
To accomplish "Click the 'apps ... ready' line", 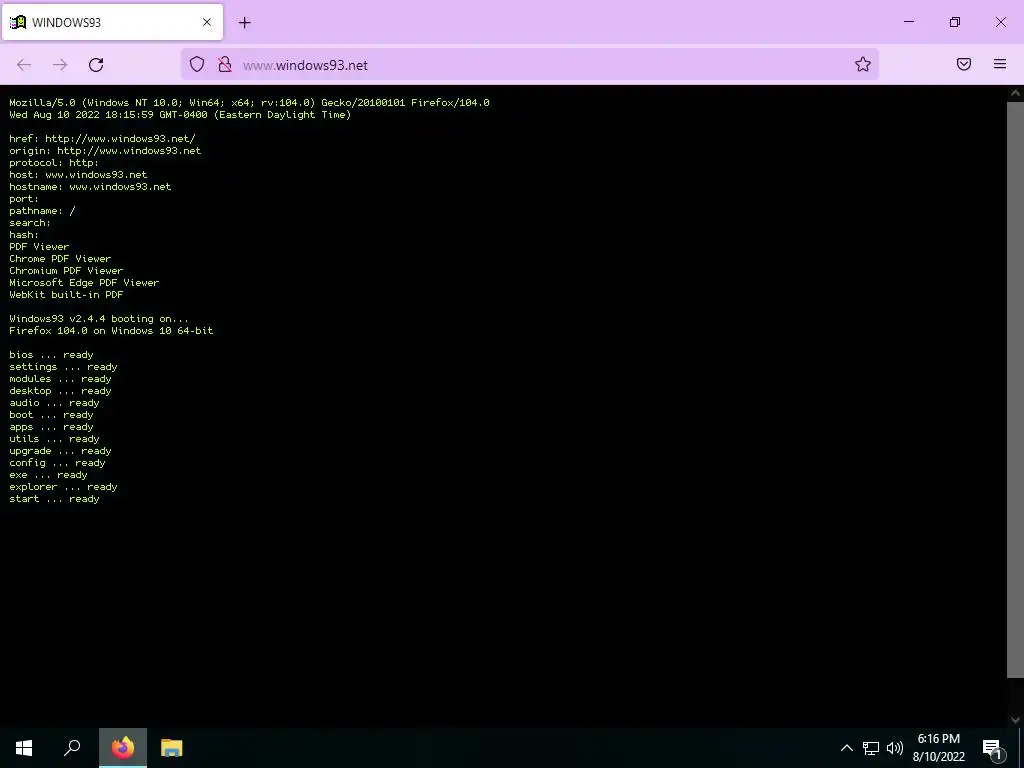I will (x=52, y=426).
